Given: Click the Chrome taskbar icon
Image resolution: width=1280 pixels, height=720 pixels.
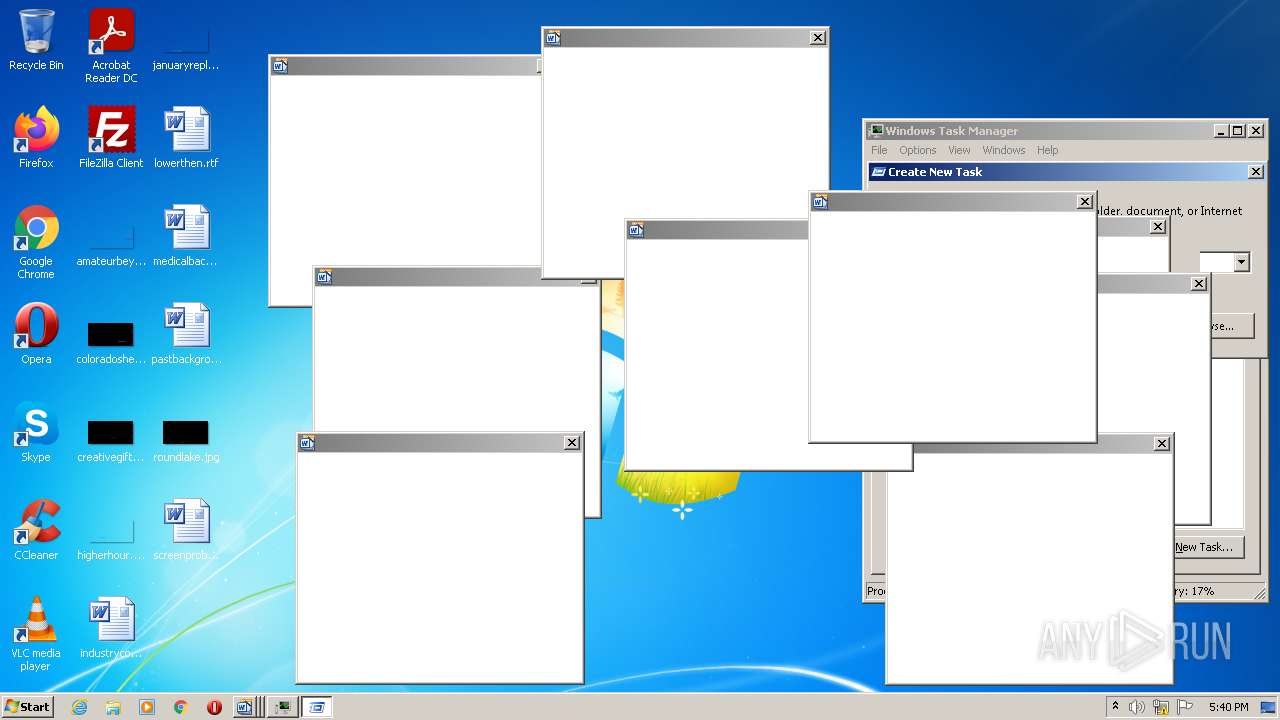Looking at the screenshot, I should pos(181,707).
